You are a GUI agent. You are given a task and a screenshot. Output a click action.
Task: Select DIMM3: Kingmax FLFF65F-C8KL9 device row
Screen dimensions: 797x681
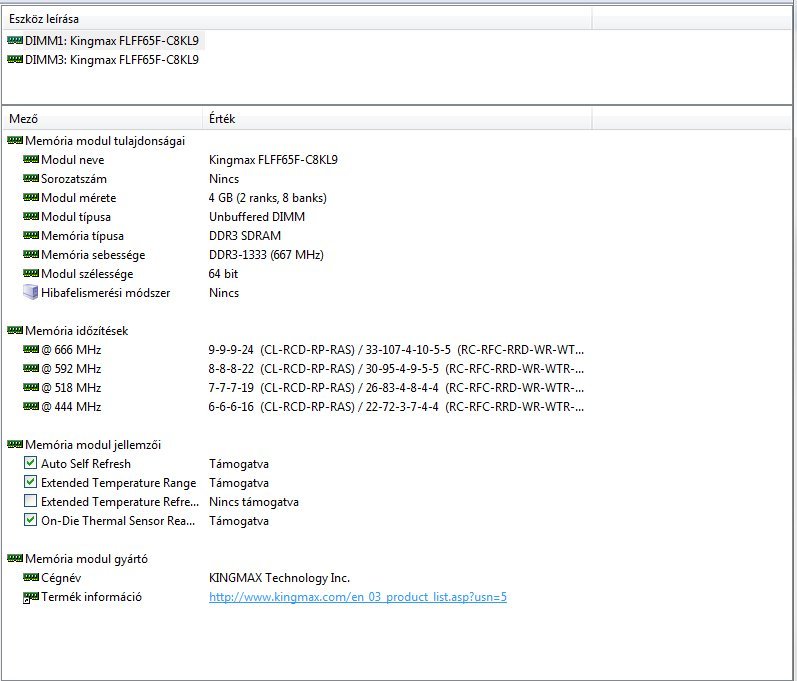click(104, 60)
